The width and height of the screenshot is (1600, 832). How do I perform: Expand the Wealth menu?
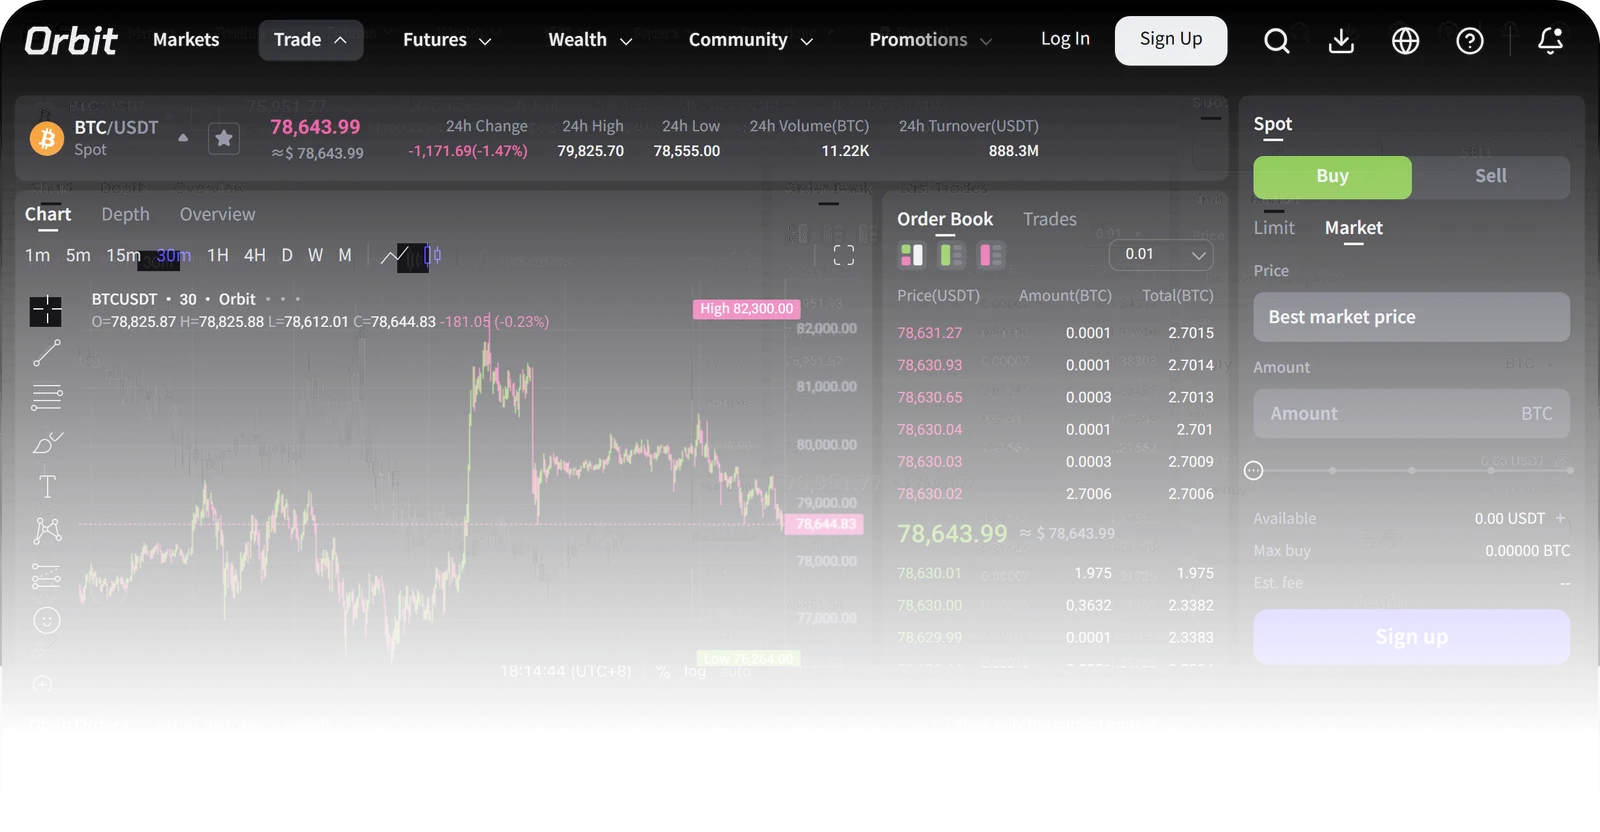tap(590, 40)
